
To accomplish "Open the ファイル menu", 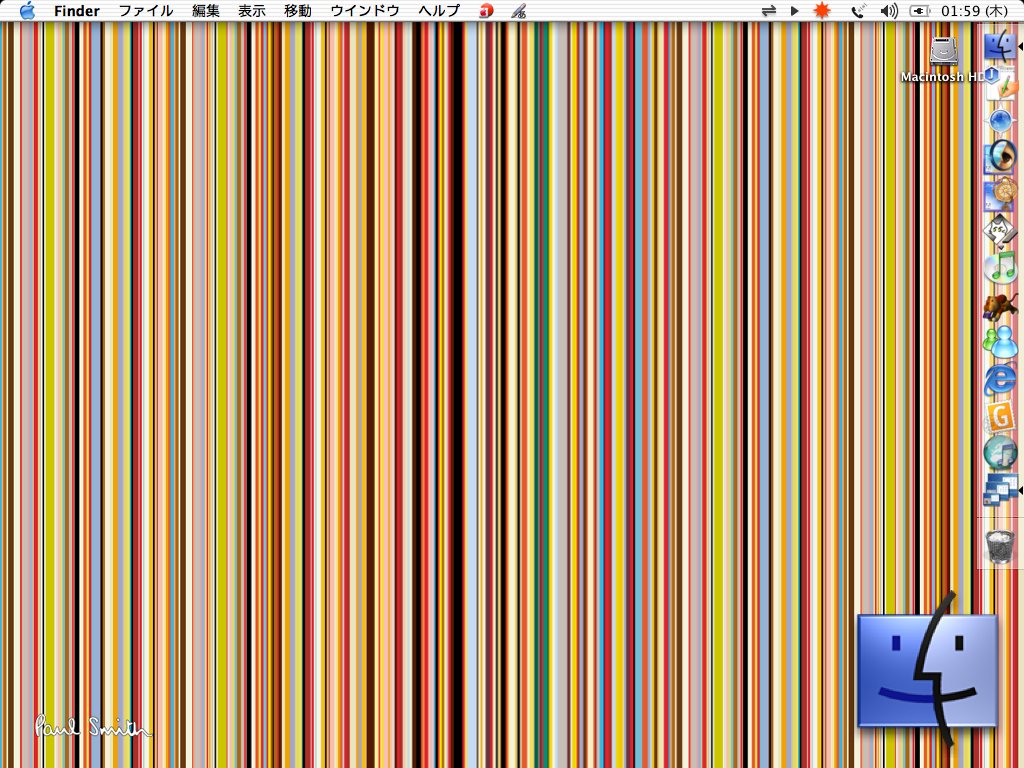I will click(x=146, y=10).
